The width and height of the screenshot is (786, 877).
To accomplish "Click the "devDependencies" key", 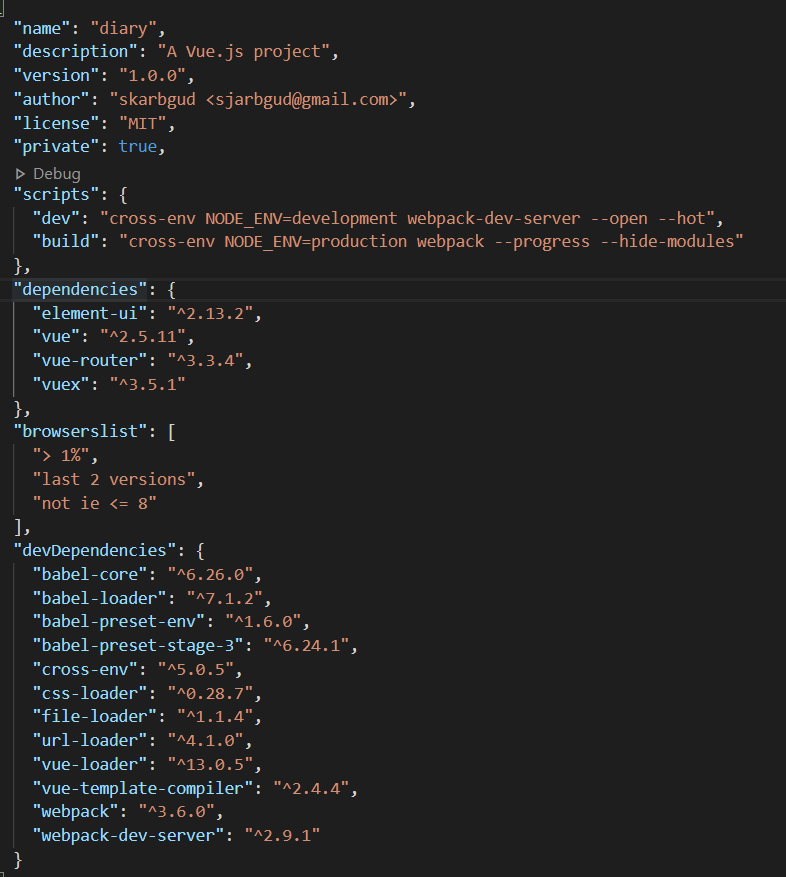I will coord(95,550).
